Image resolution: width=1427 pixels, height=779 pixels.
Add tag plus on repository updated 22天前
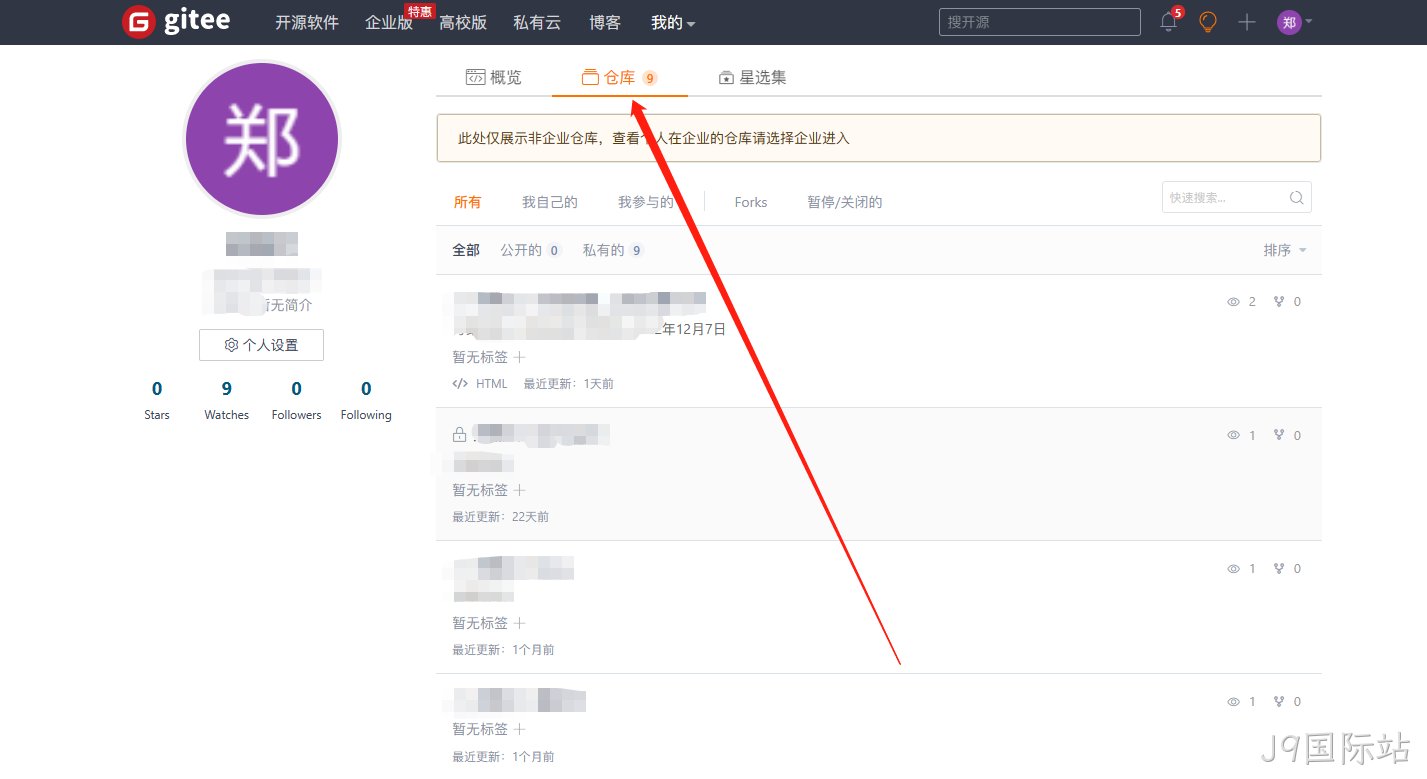point(519,490)
